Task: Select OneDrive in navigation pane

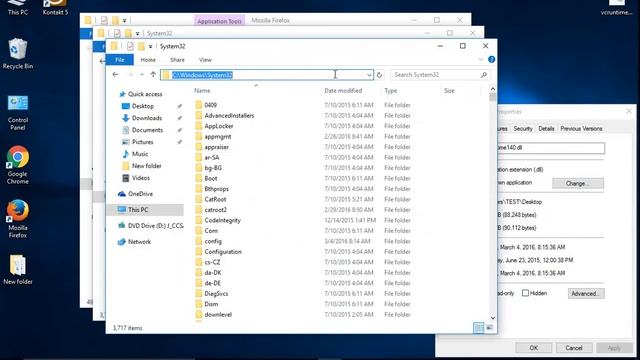Action: (x=140, y=194)
